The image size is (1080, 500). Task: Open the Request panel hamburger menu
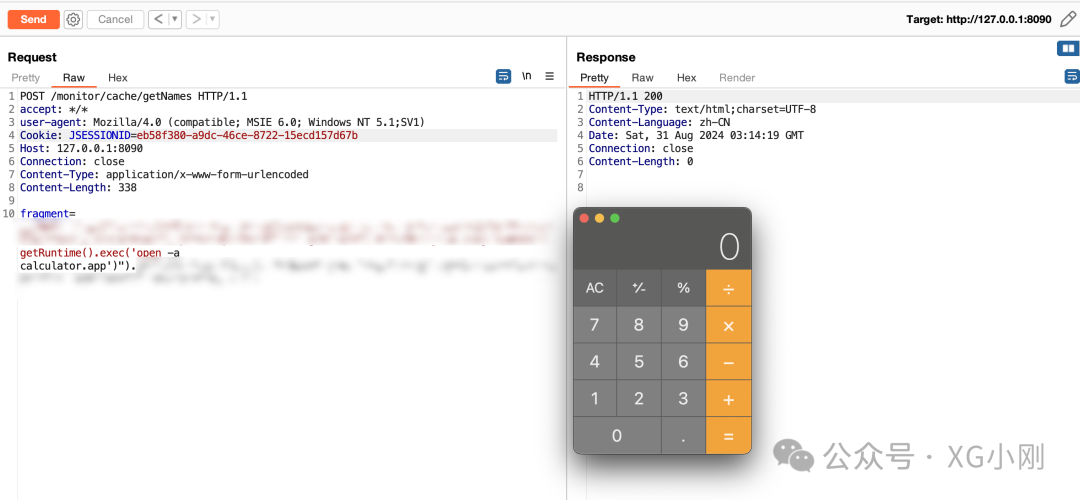point(550,76)
